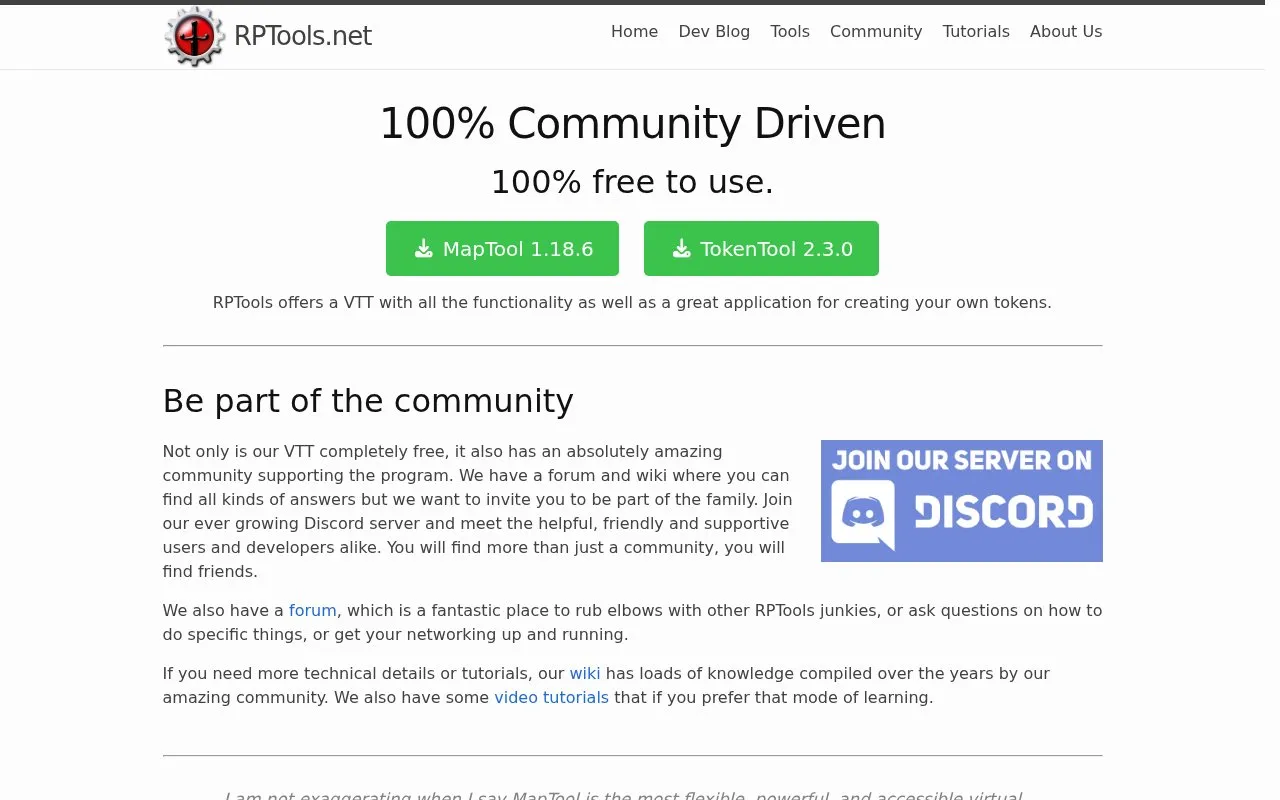
Task: Open the About Us nav item
Action: tap(1066, 31)
